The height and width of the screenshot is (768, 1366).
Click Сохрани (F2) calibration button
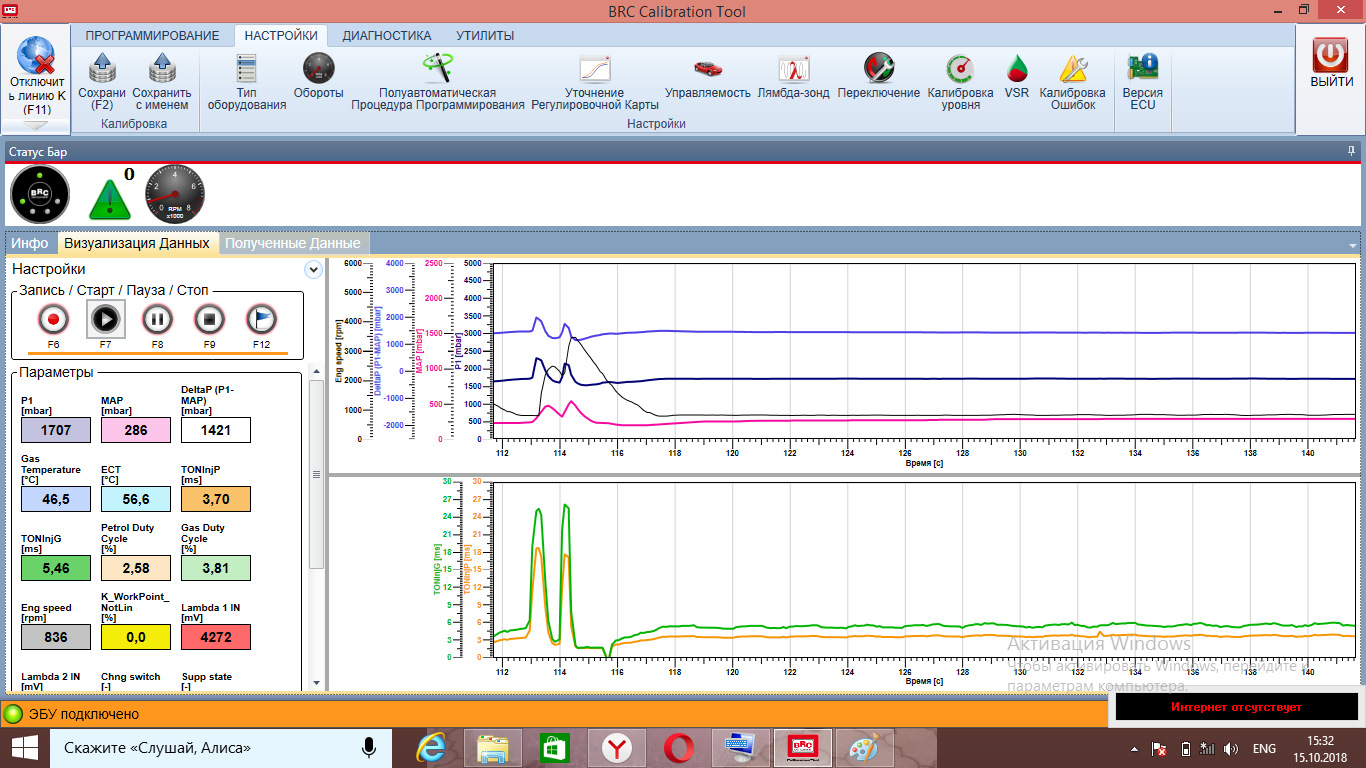tap(102, 80)
